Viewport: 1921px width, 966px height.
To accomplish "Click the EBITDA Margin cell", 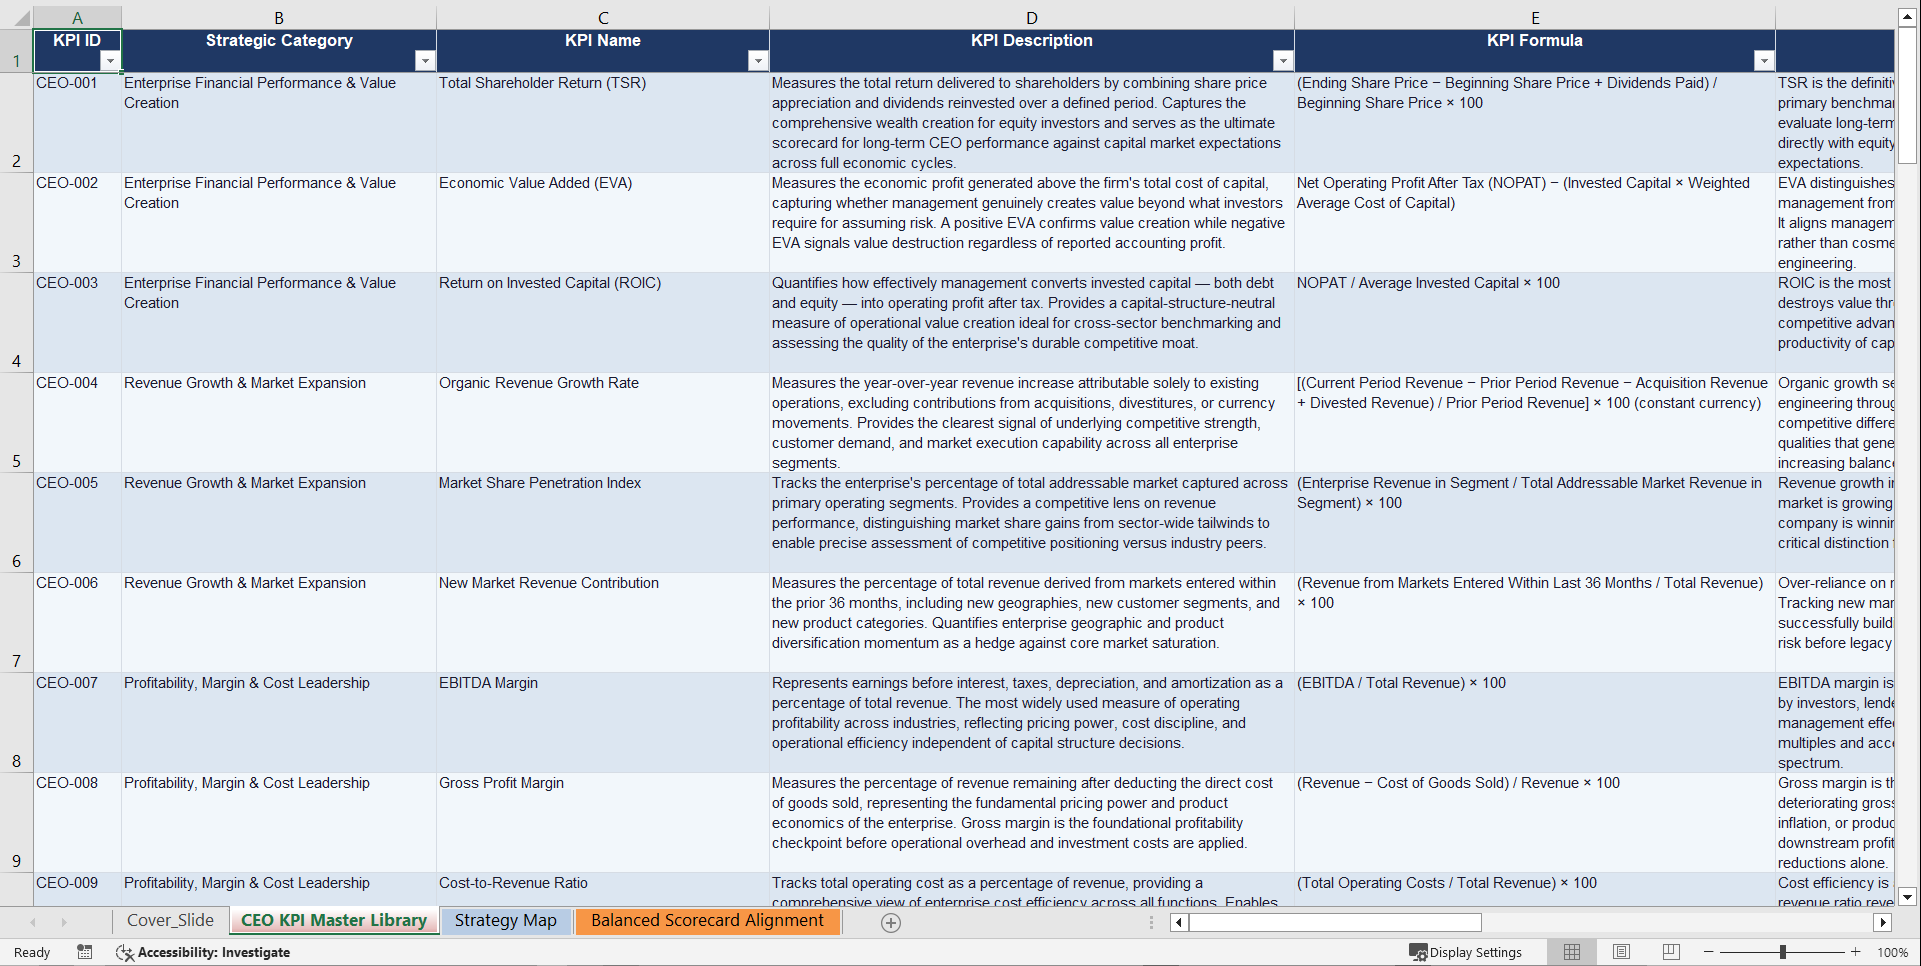I will (603, 722).
